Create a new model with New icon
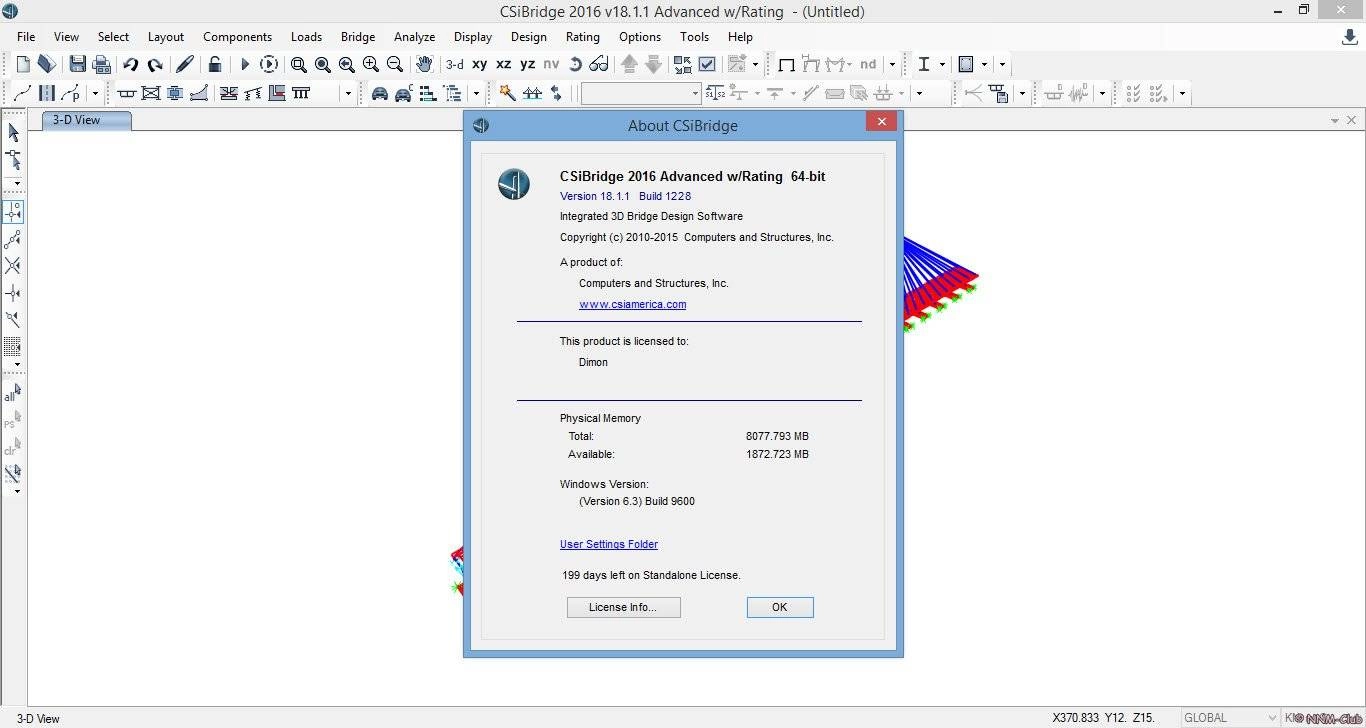This screenshot has height=728, width=1366. click(23, 64)
